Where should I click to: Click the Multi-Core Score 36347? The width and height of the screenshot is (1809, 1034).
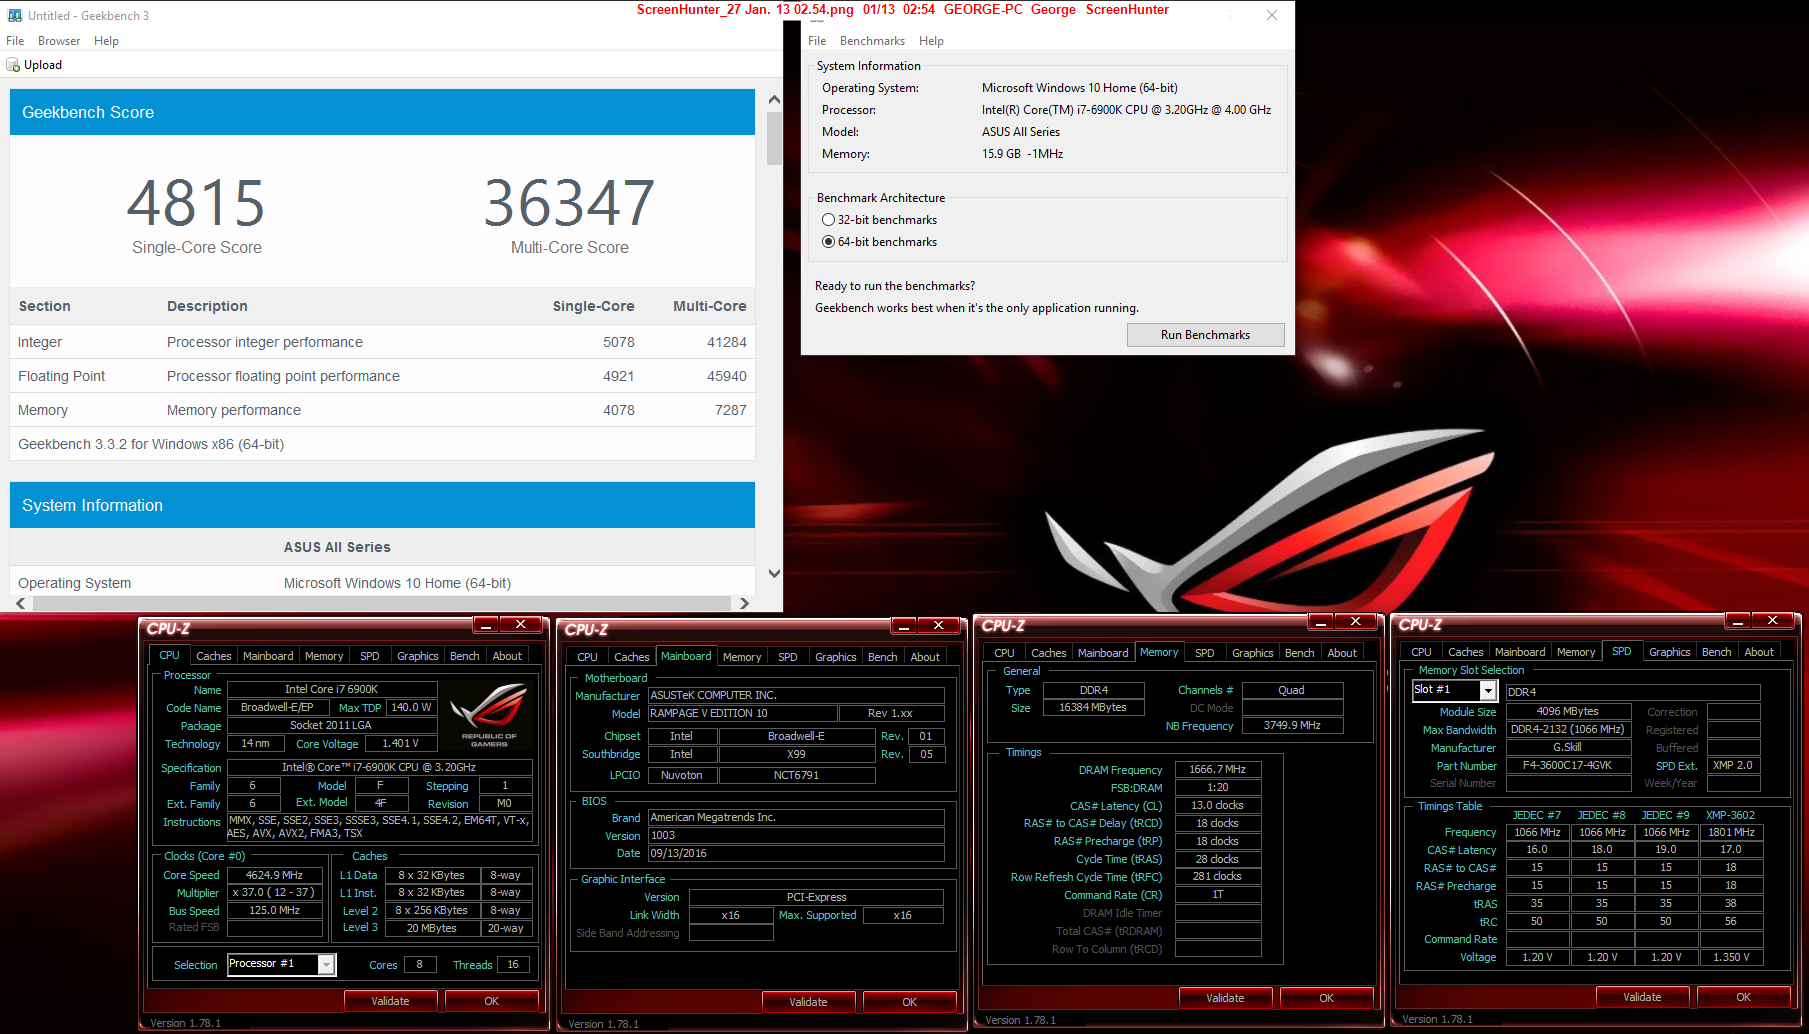(570, 203)
